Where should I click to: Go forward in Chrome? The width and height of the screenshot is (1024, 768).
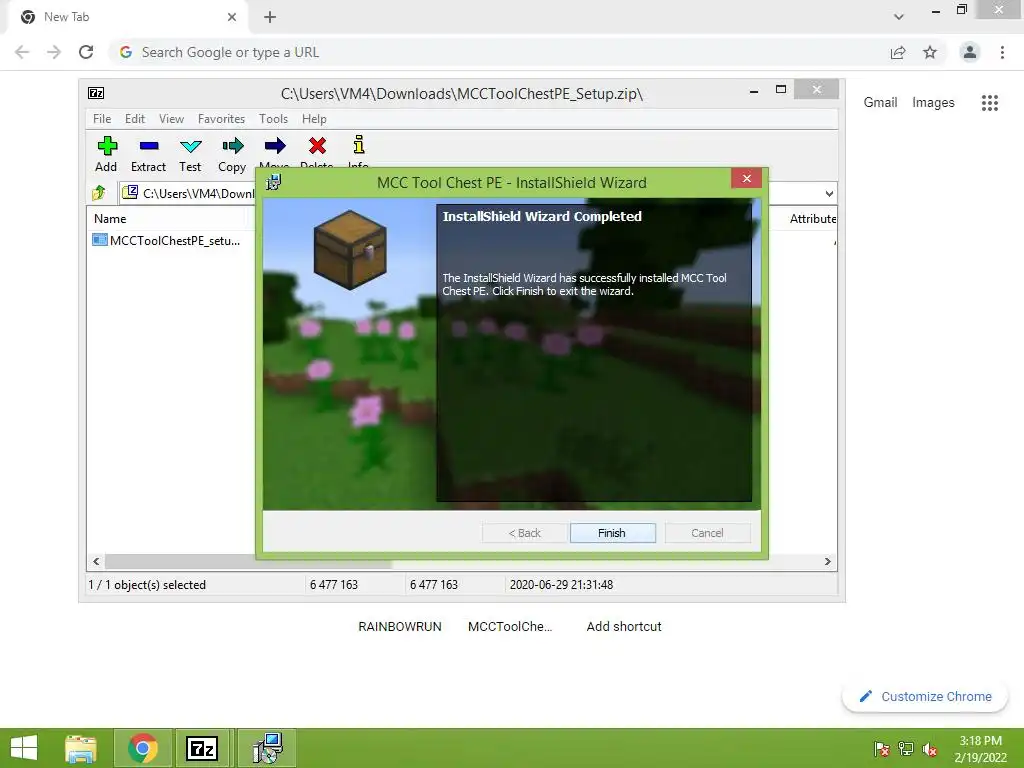click(x=54, y=52)
